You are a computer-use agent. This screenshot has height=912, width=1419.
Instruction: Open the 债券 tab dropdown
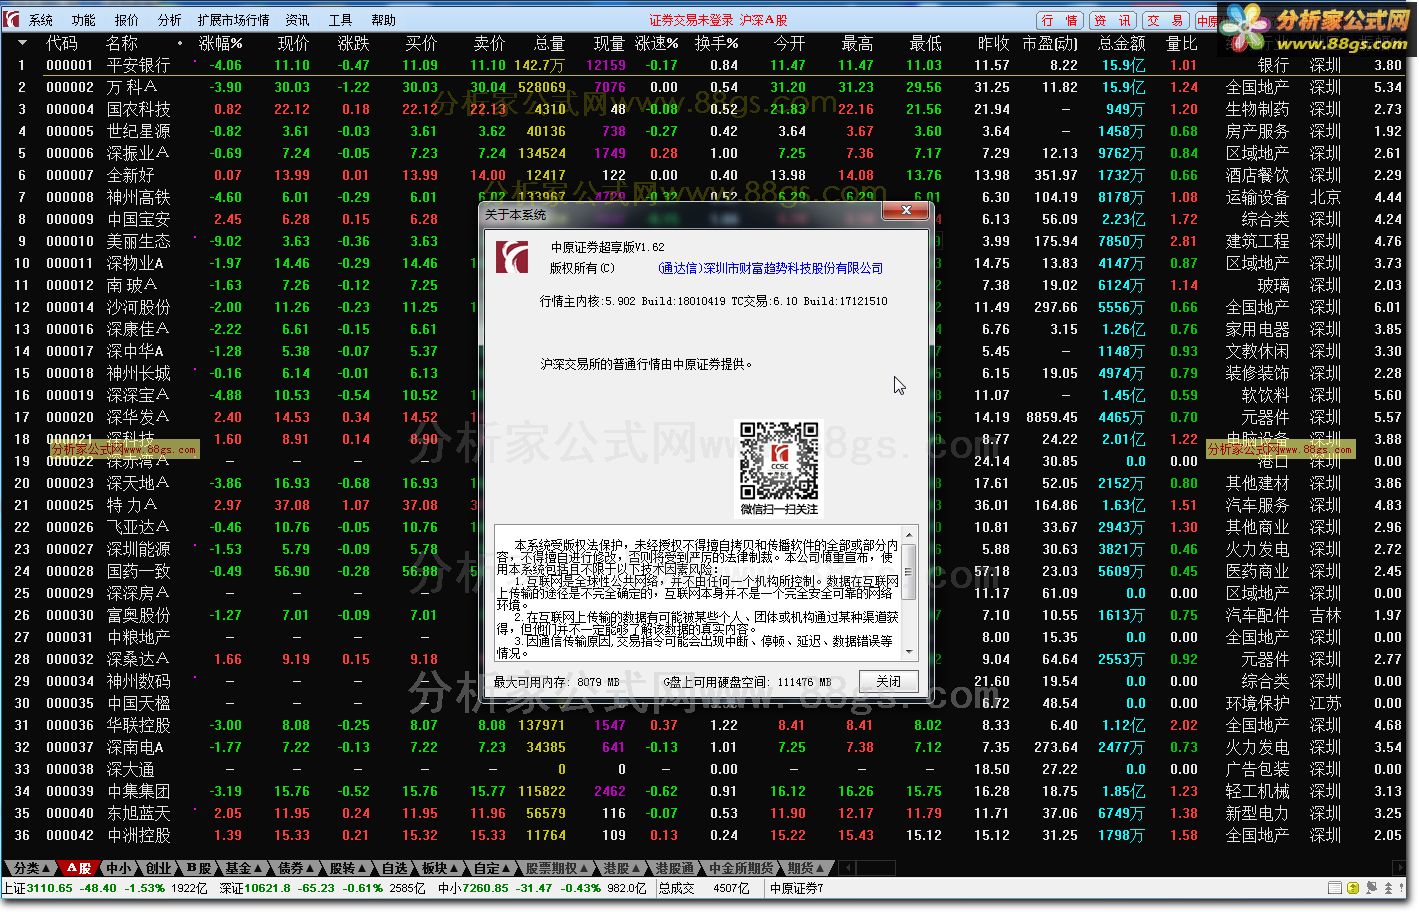pyautogui.click(x=296, y=868)
